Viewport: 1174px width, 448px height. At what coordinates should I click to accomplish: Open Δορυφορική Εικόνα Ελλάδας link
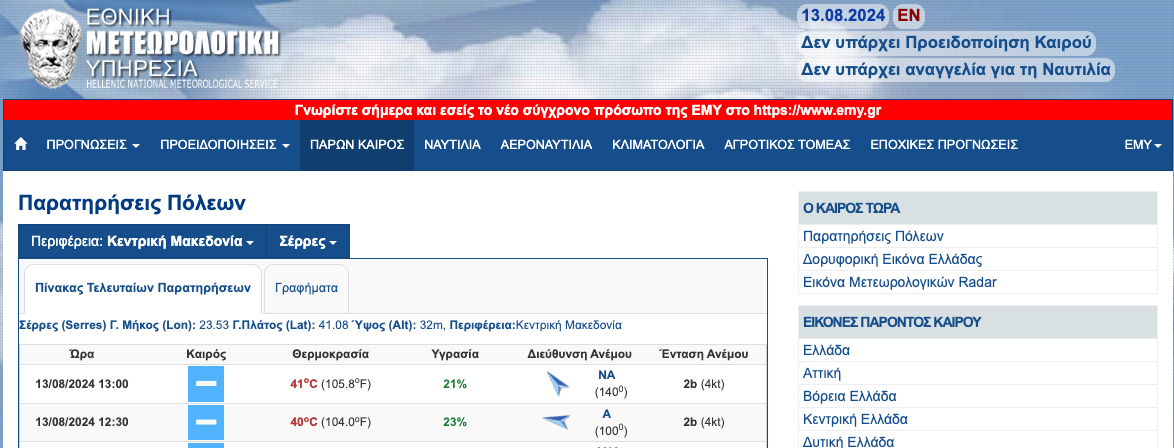click(892, 259)
